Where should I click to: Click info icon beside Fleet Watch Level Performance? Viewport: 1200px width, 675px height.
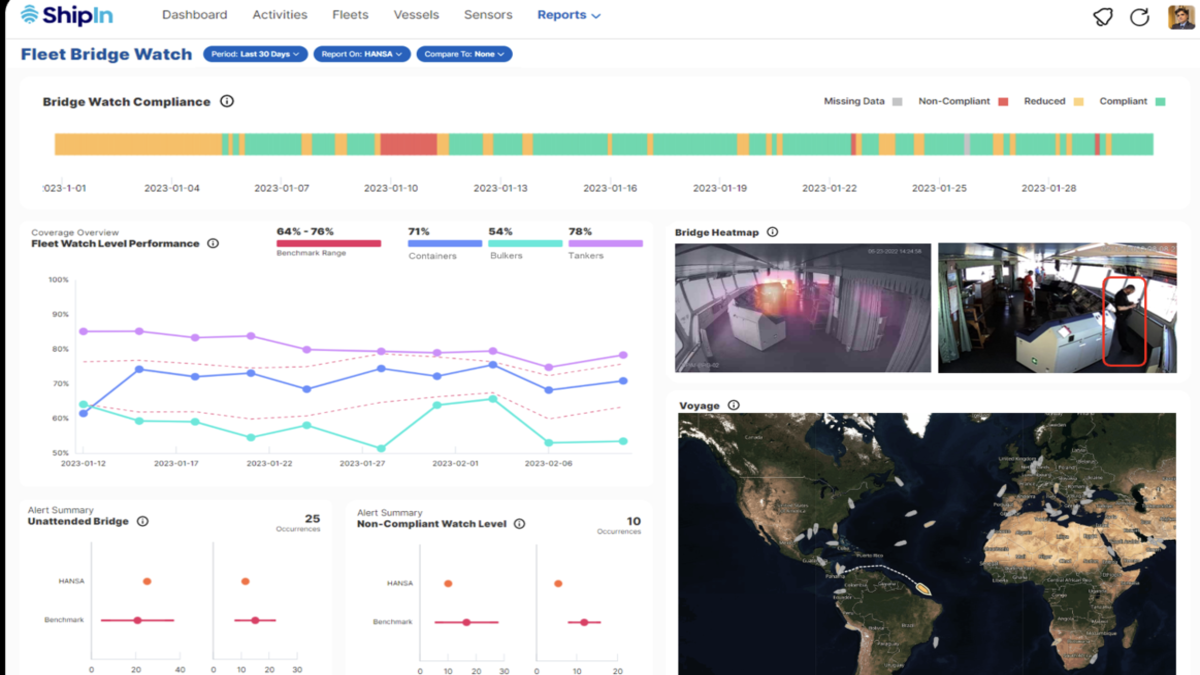(213, 243)
